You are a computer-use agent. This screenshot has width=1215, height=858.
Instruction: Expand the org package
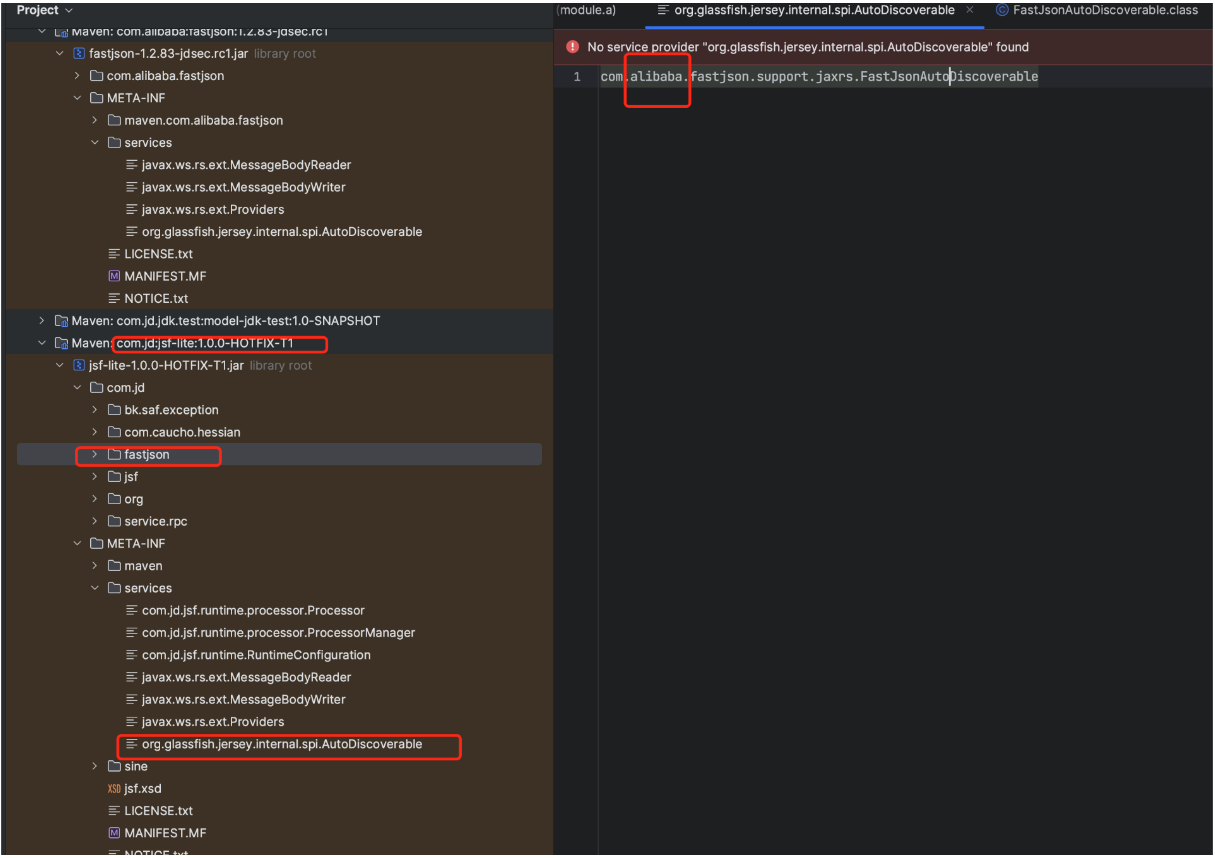(95, 499)
